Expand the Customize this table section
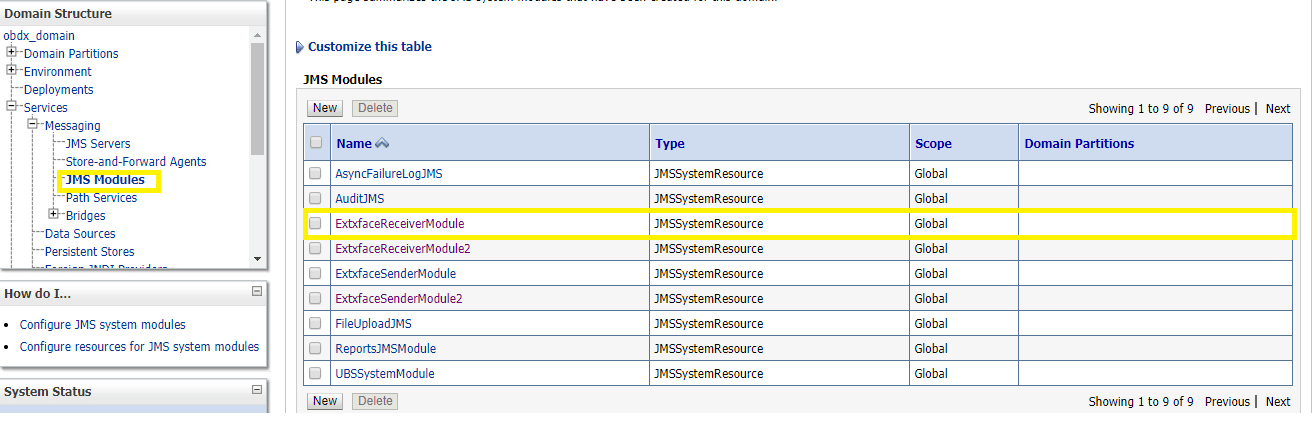 299,47
